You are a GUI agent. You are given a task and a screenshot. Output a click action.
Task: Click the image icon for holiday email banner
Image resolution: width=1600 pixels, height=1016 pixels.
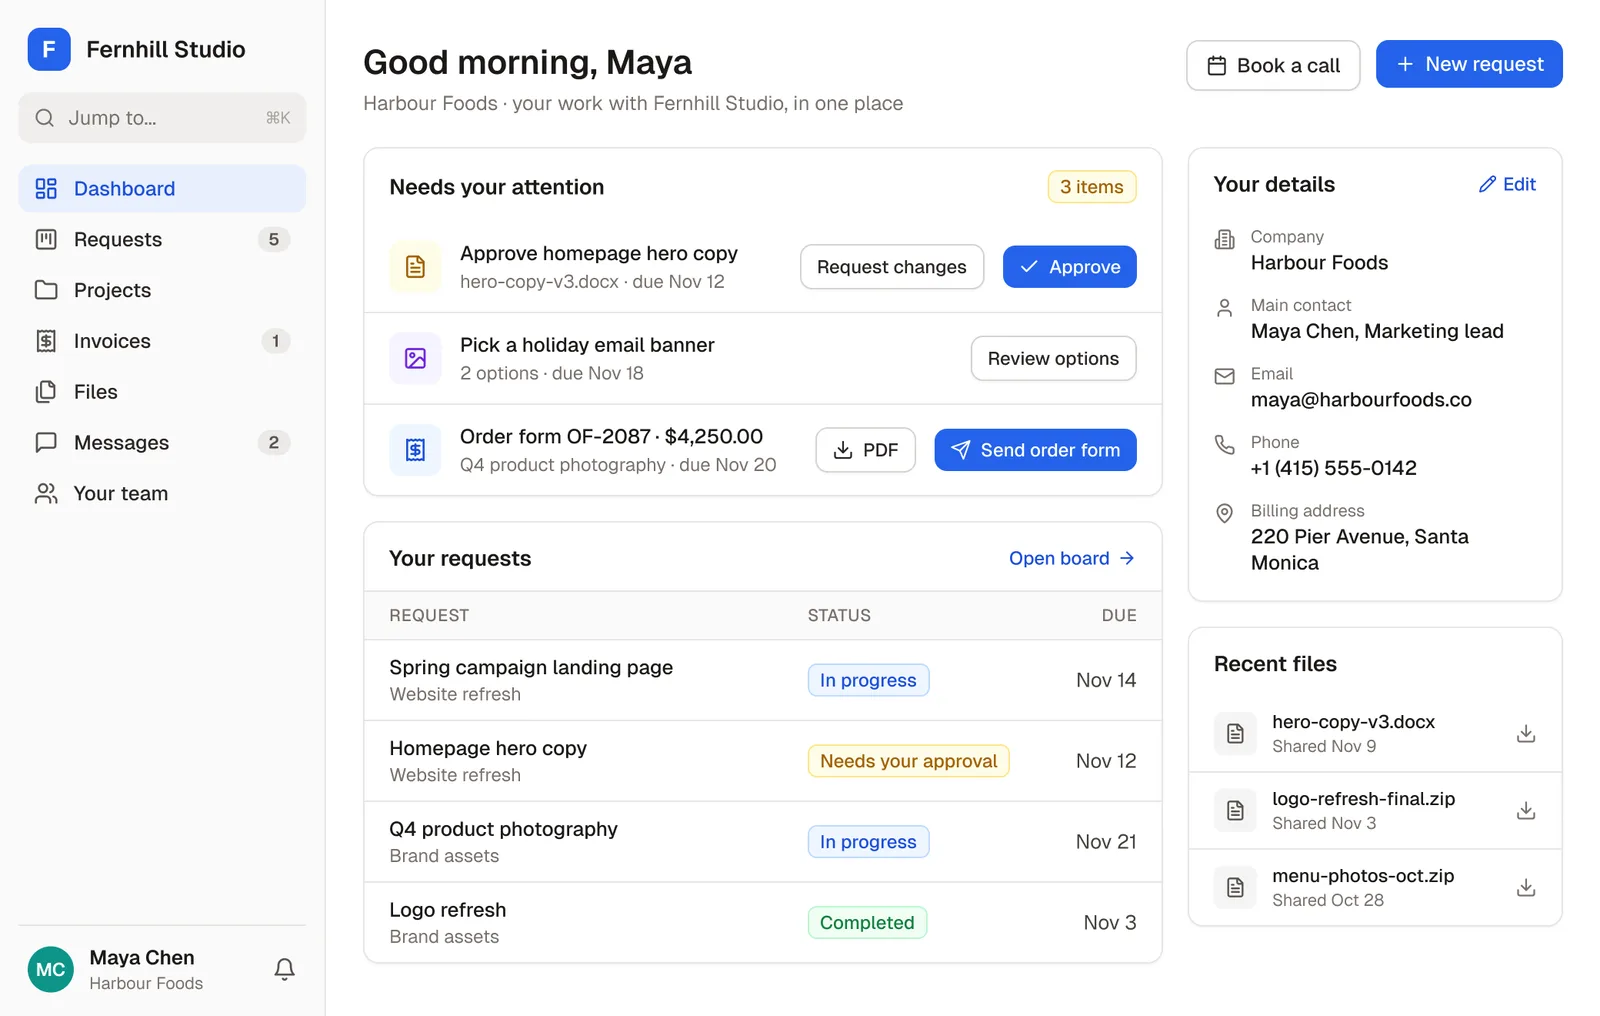coord(415,358)
